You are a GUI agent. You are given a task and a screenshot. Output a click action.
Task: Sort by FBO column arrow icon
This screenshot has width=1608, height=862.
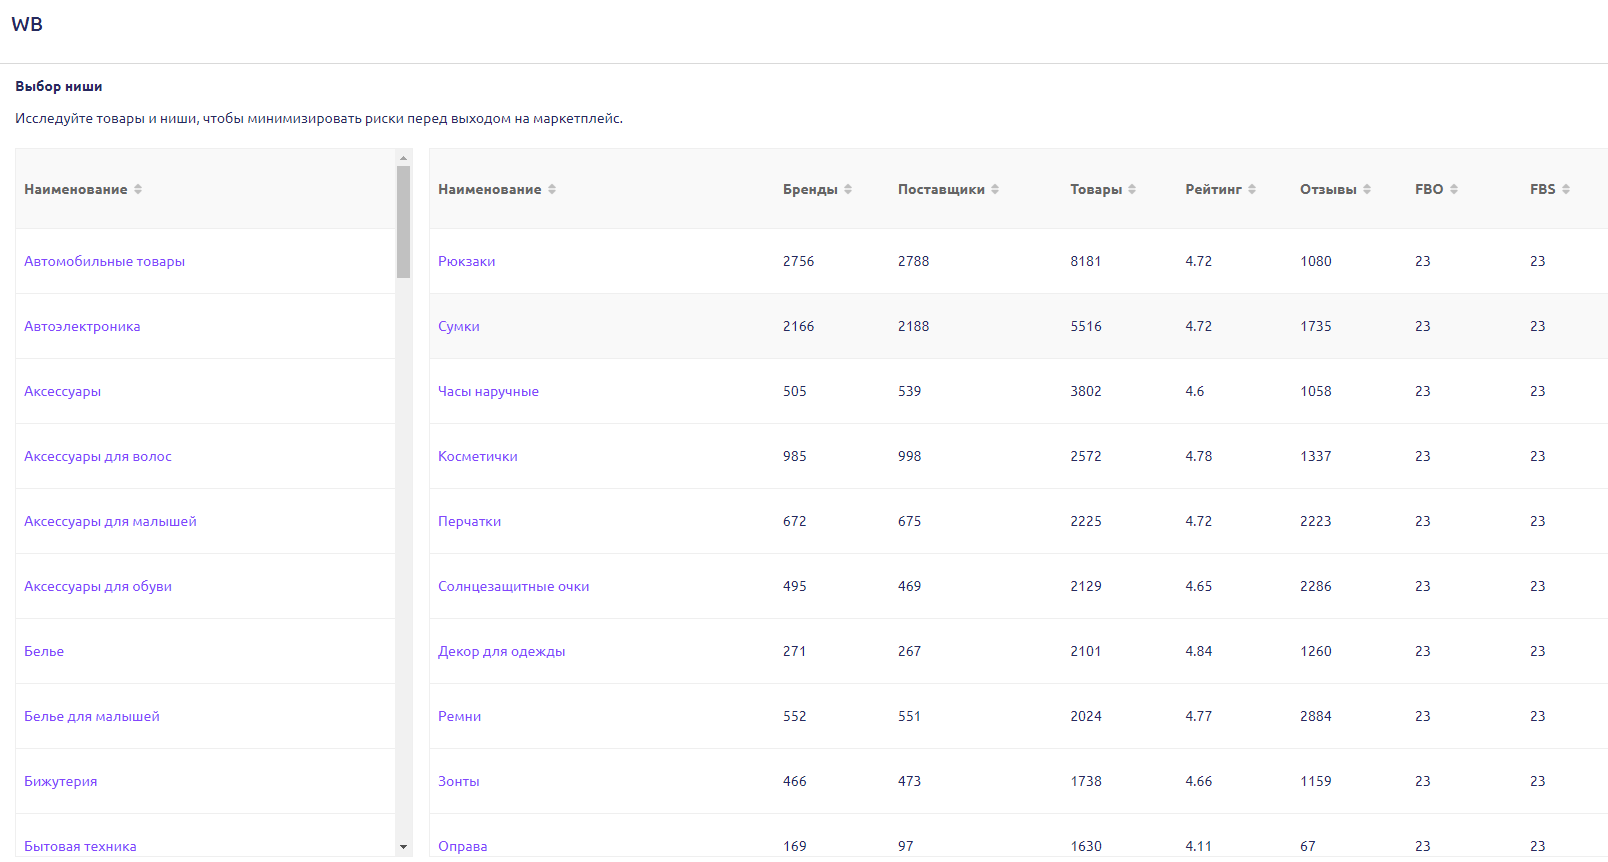1454,189
